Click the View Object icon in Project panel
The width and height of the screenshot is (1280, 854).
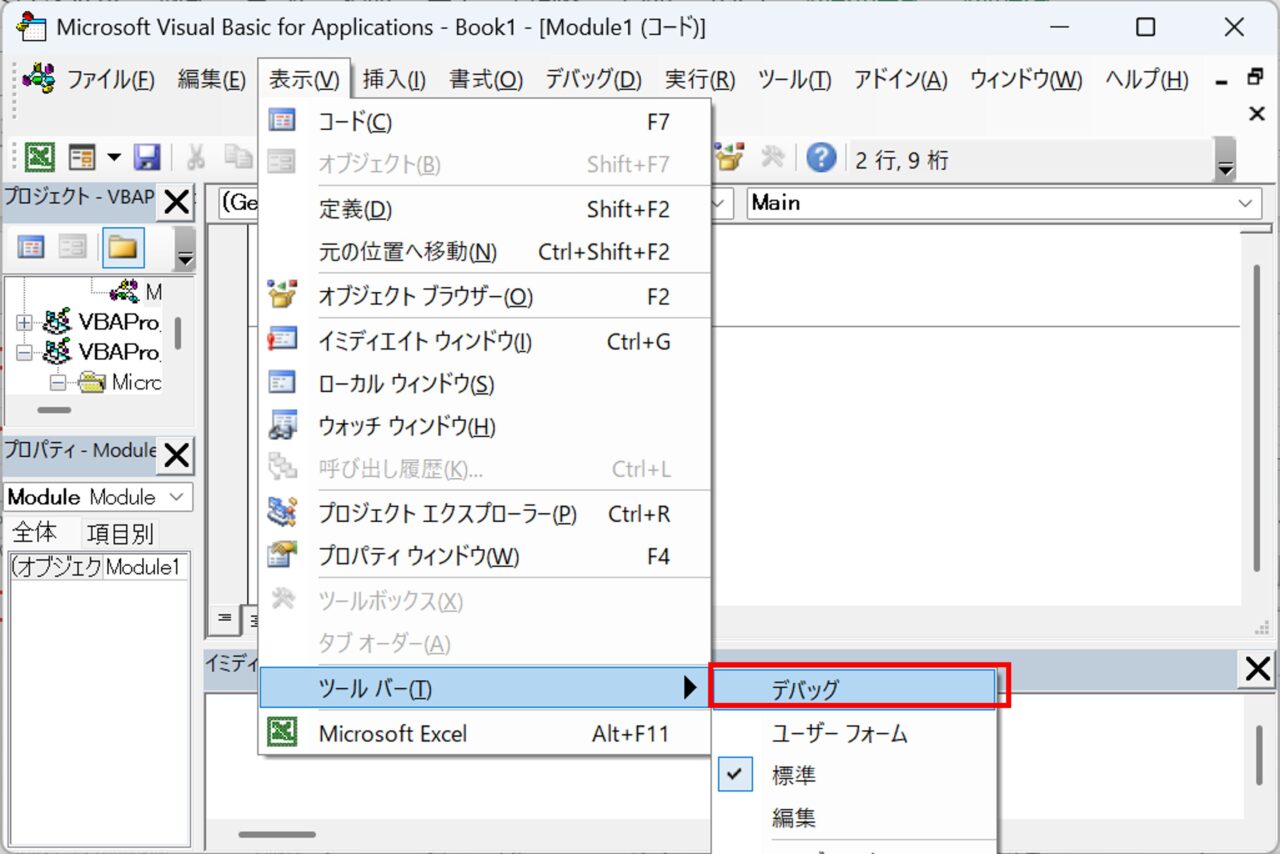[72, 247]
